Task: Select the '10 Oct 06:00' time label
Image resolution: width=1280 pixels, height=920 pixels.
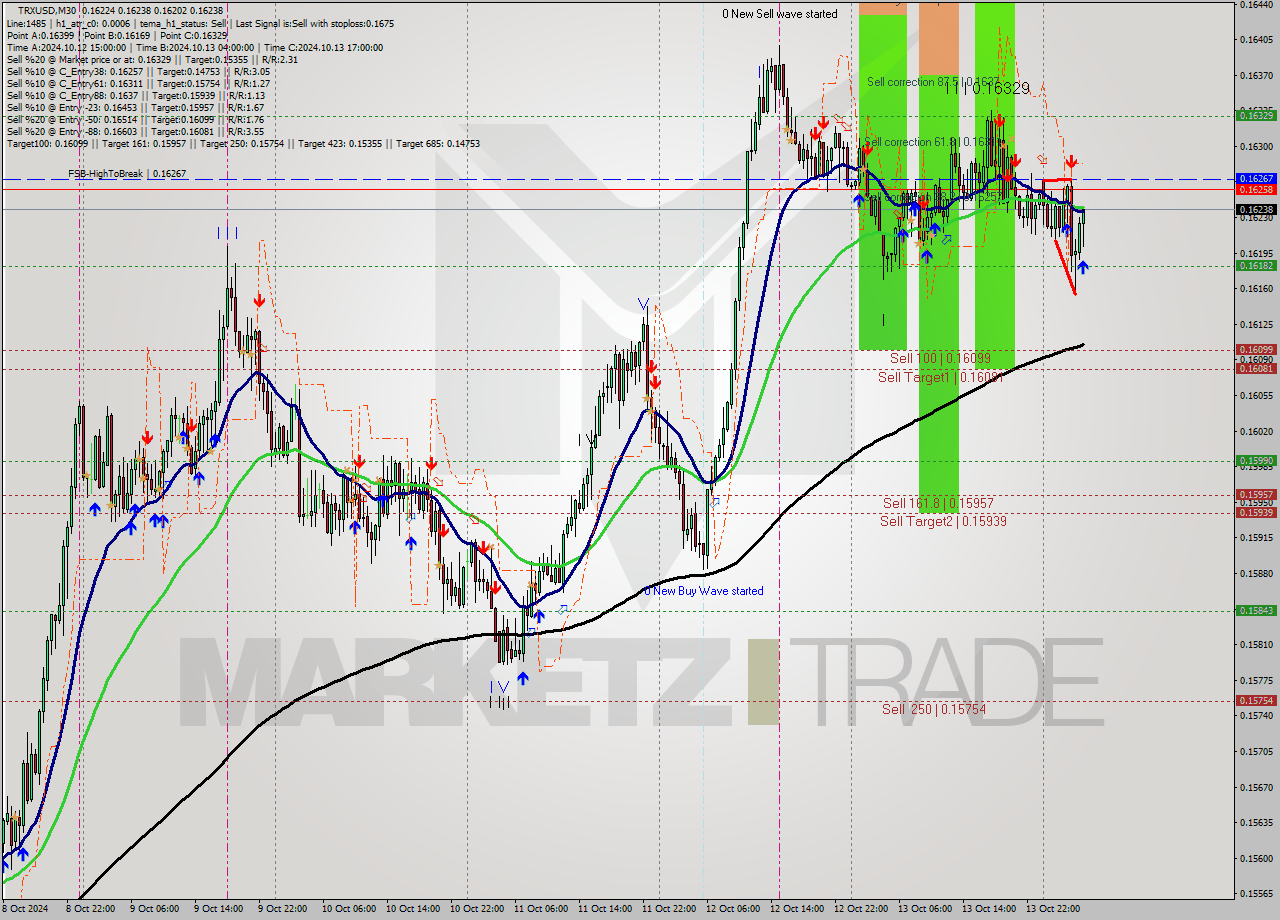Action: 349,909
